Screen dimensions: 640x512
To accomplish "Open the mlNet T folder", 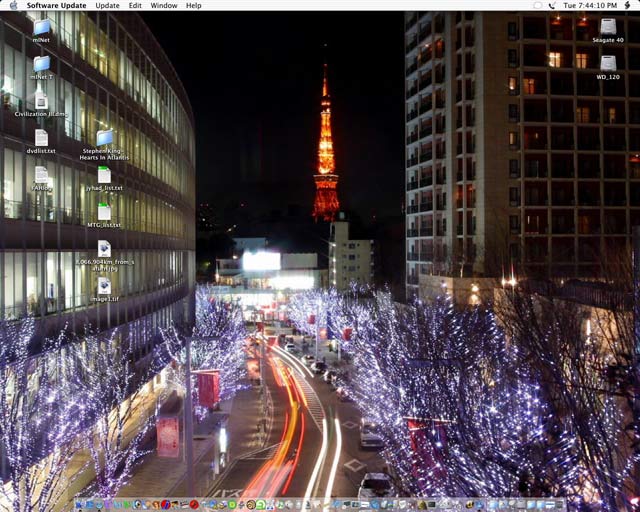I will (x=42, y=64).
